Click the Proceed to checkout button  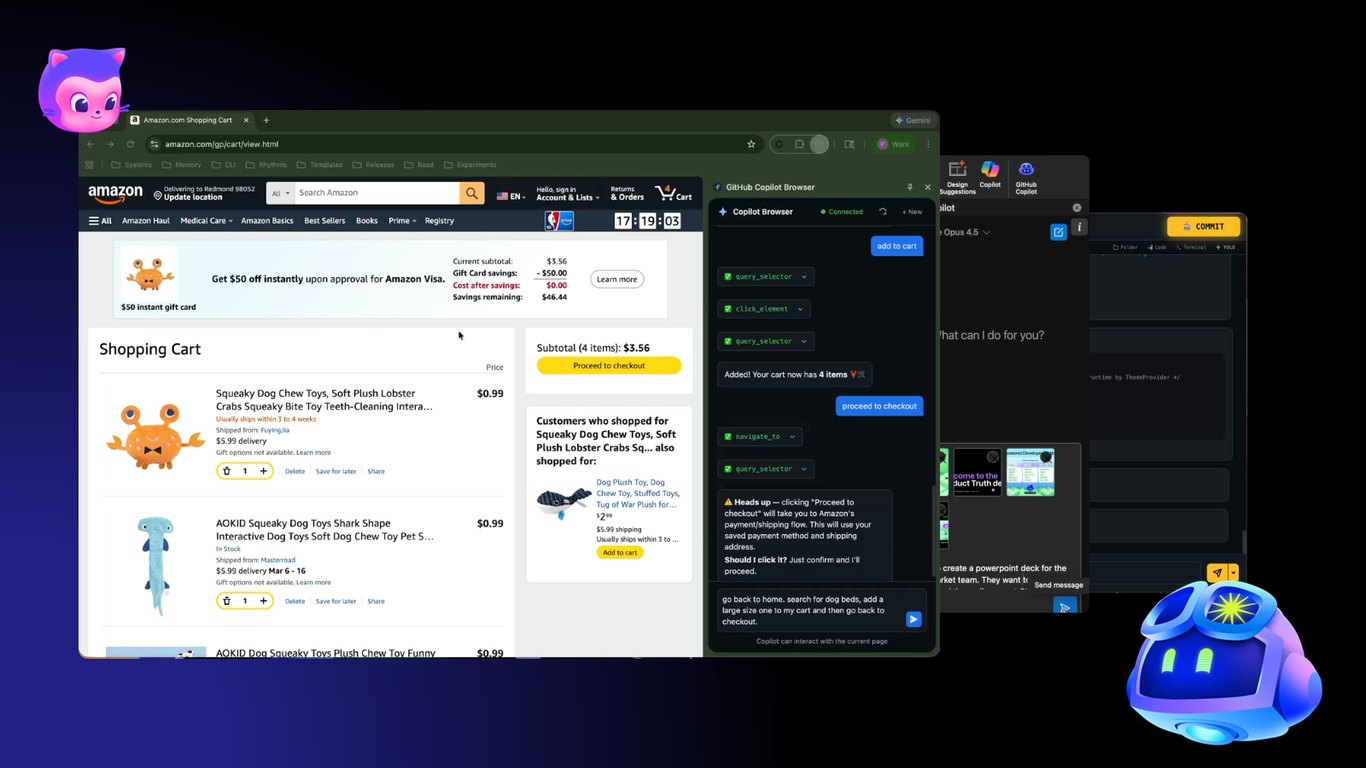609,366
